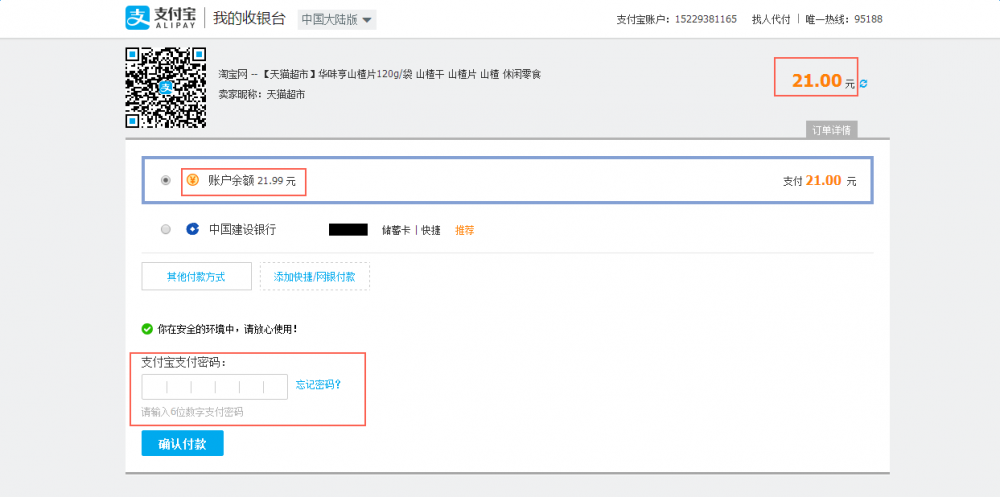Image resolution: width=1000 pixels, height=497 pixels.
Task: Click the 储蓄卡 | 快捷 text
Action: click(411, 230)
